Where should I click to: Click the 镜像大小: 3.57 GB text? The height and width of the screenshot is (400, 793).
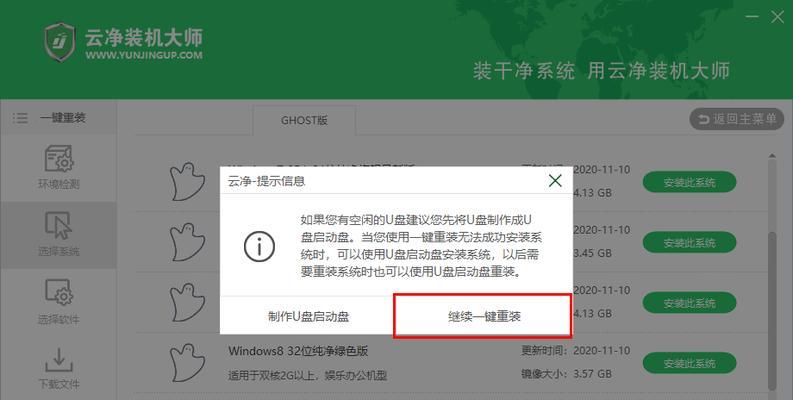coord(566,374)
